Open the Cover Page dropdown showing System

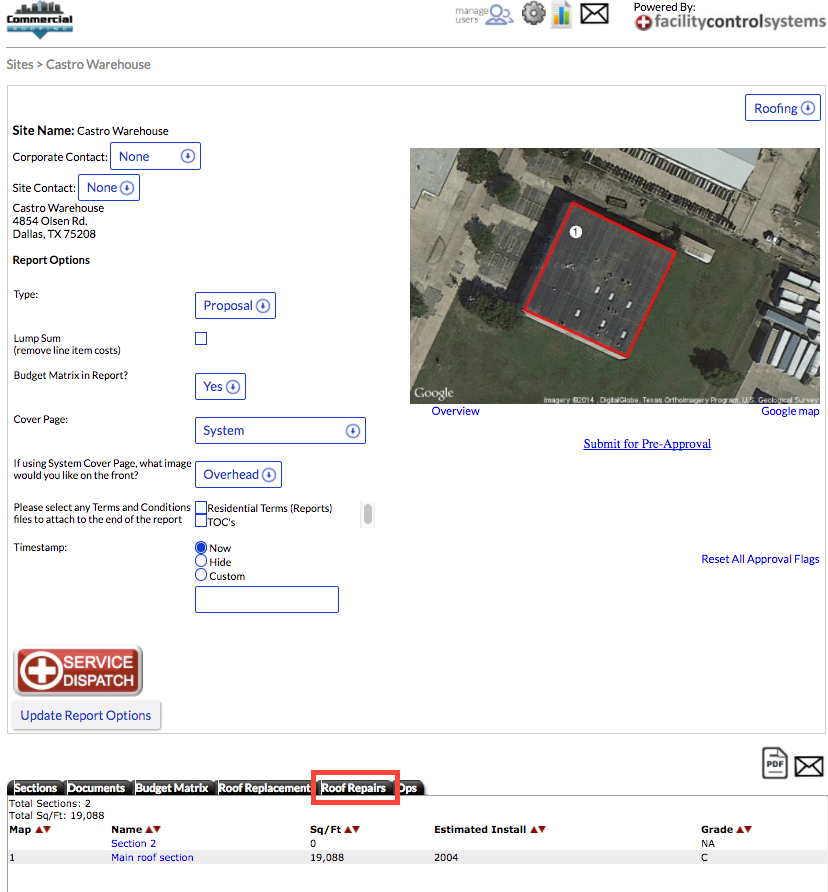click(x=280, y=431)
